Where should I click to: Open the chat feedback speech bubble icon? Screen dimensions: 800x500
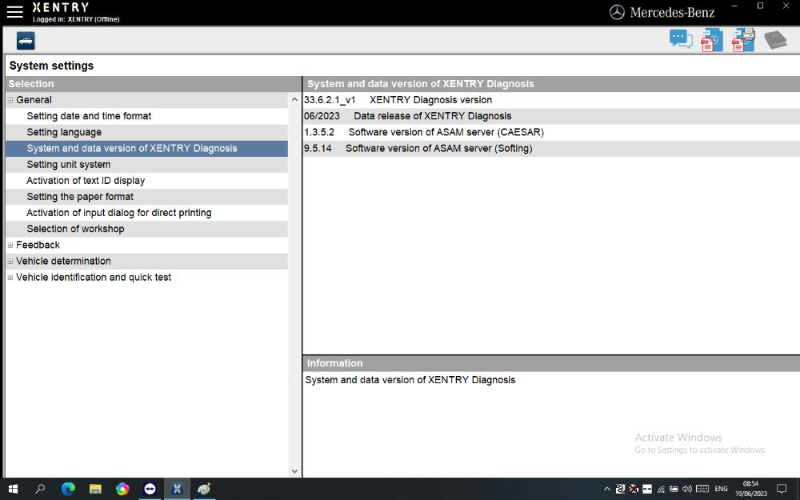click(681, 40)
